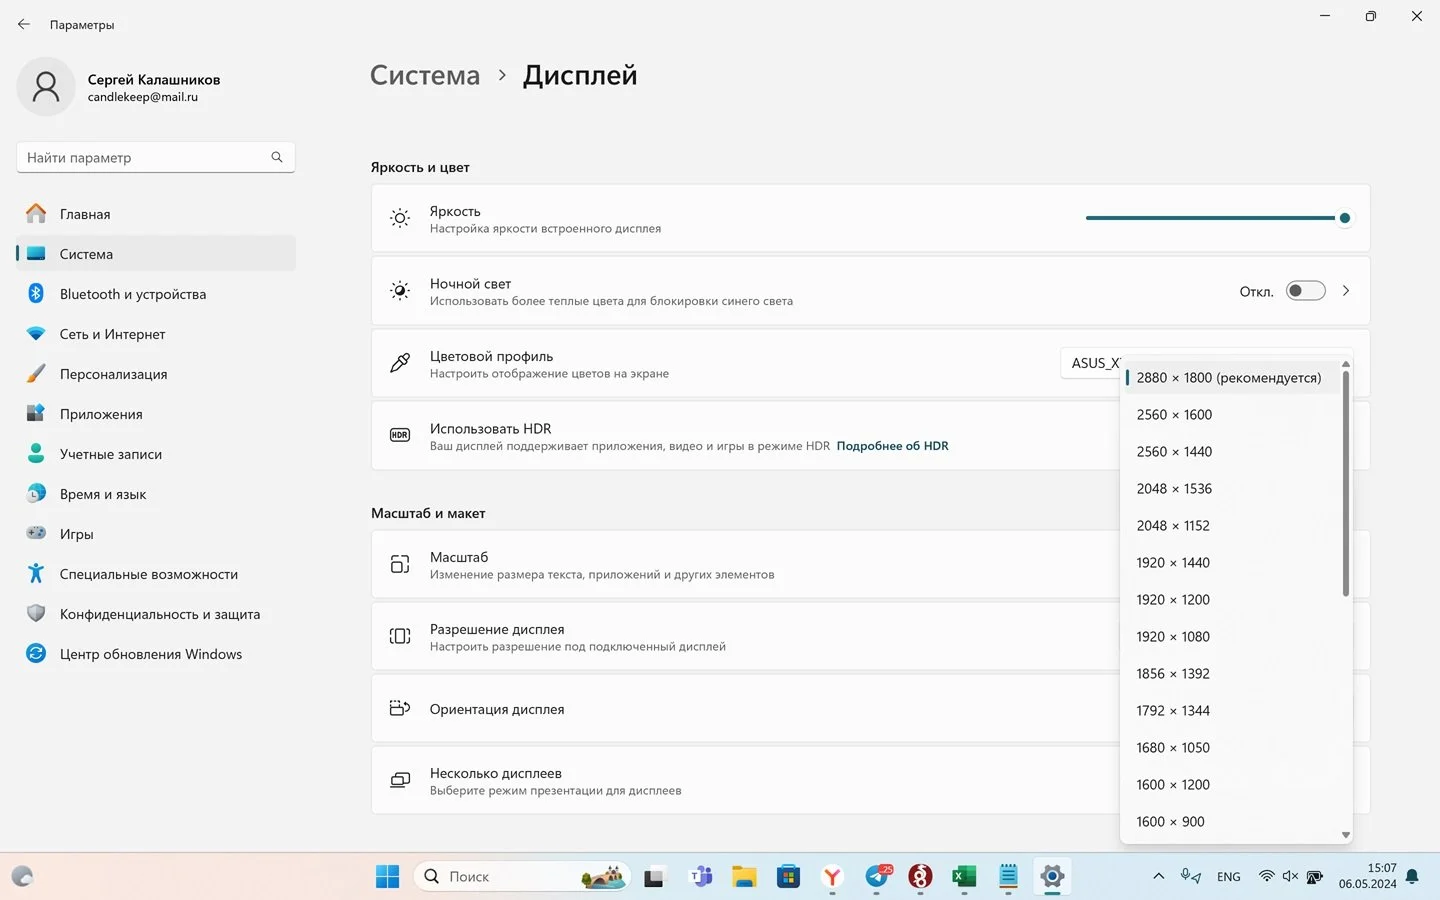The height and width of the screenshot is (900, 1440).
Task: Click the resolution list scroll-up arrow
Action: (1346, 364)
